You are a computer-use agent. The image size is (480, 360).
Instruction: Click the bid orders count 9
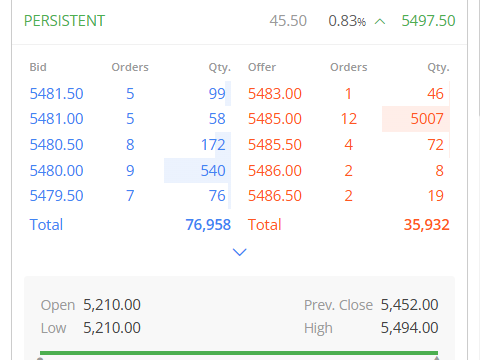point(130,171)
